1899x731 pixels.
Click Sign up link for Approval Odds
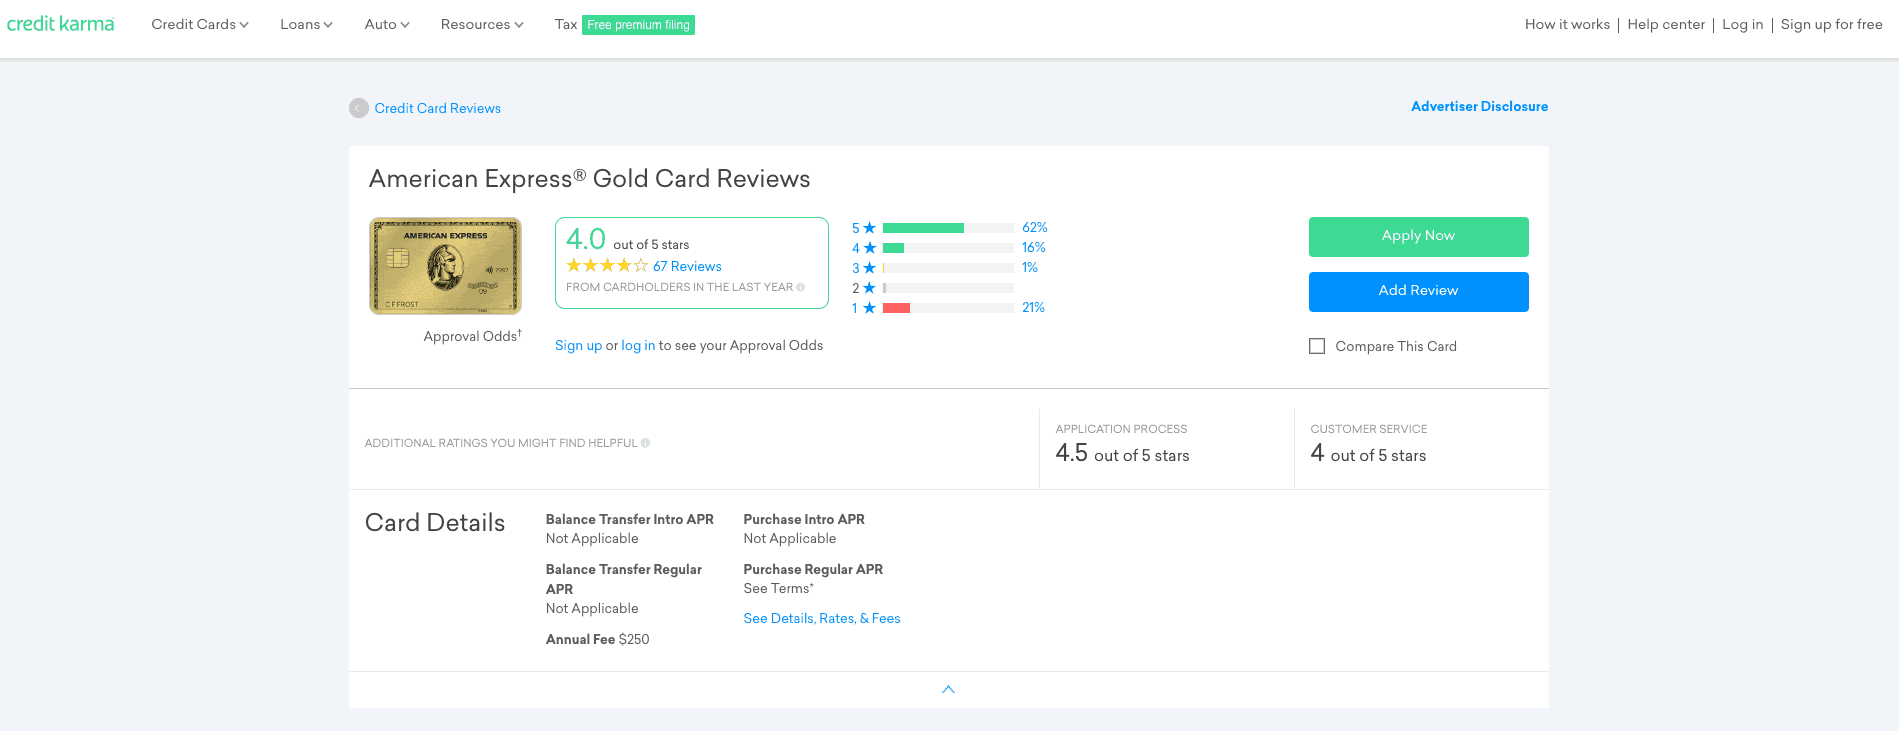[578, 345]
